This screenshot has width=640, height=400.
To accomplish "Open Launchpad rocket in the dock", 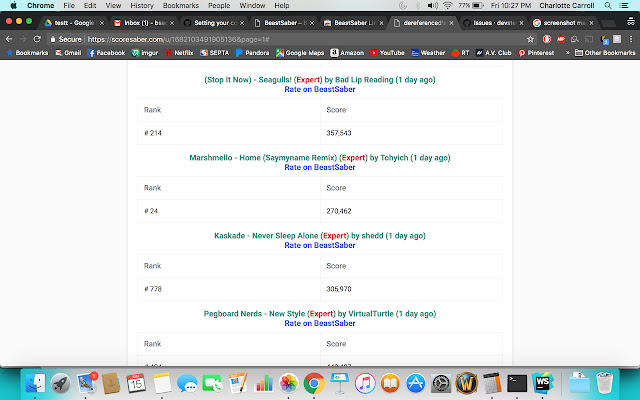I will [x=60, y=383].
